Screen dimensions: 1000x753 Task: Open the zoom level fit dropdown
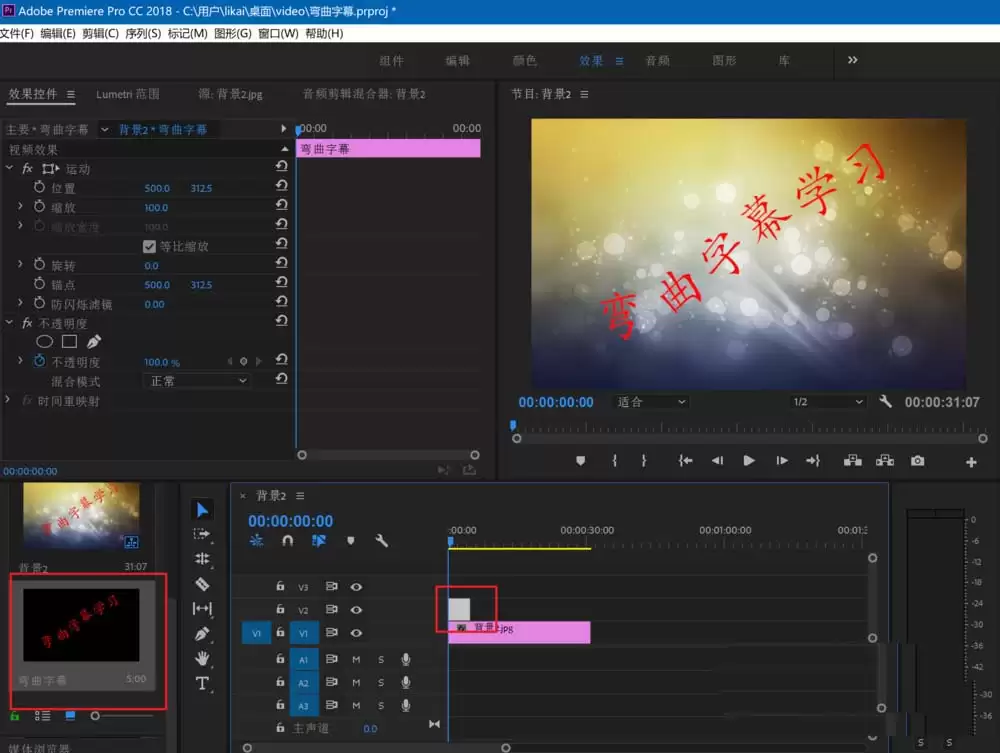(652, 402)
